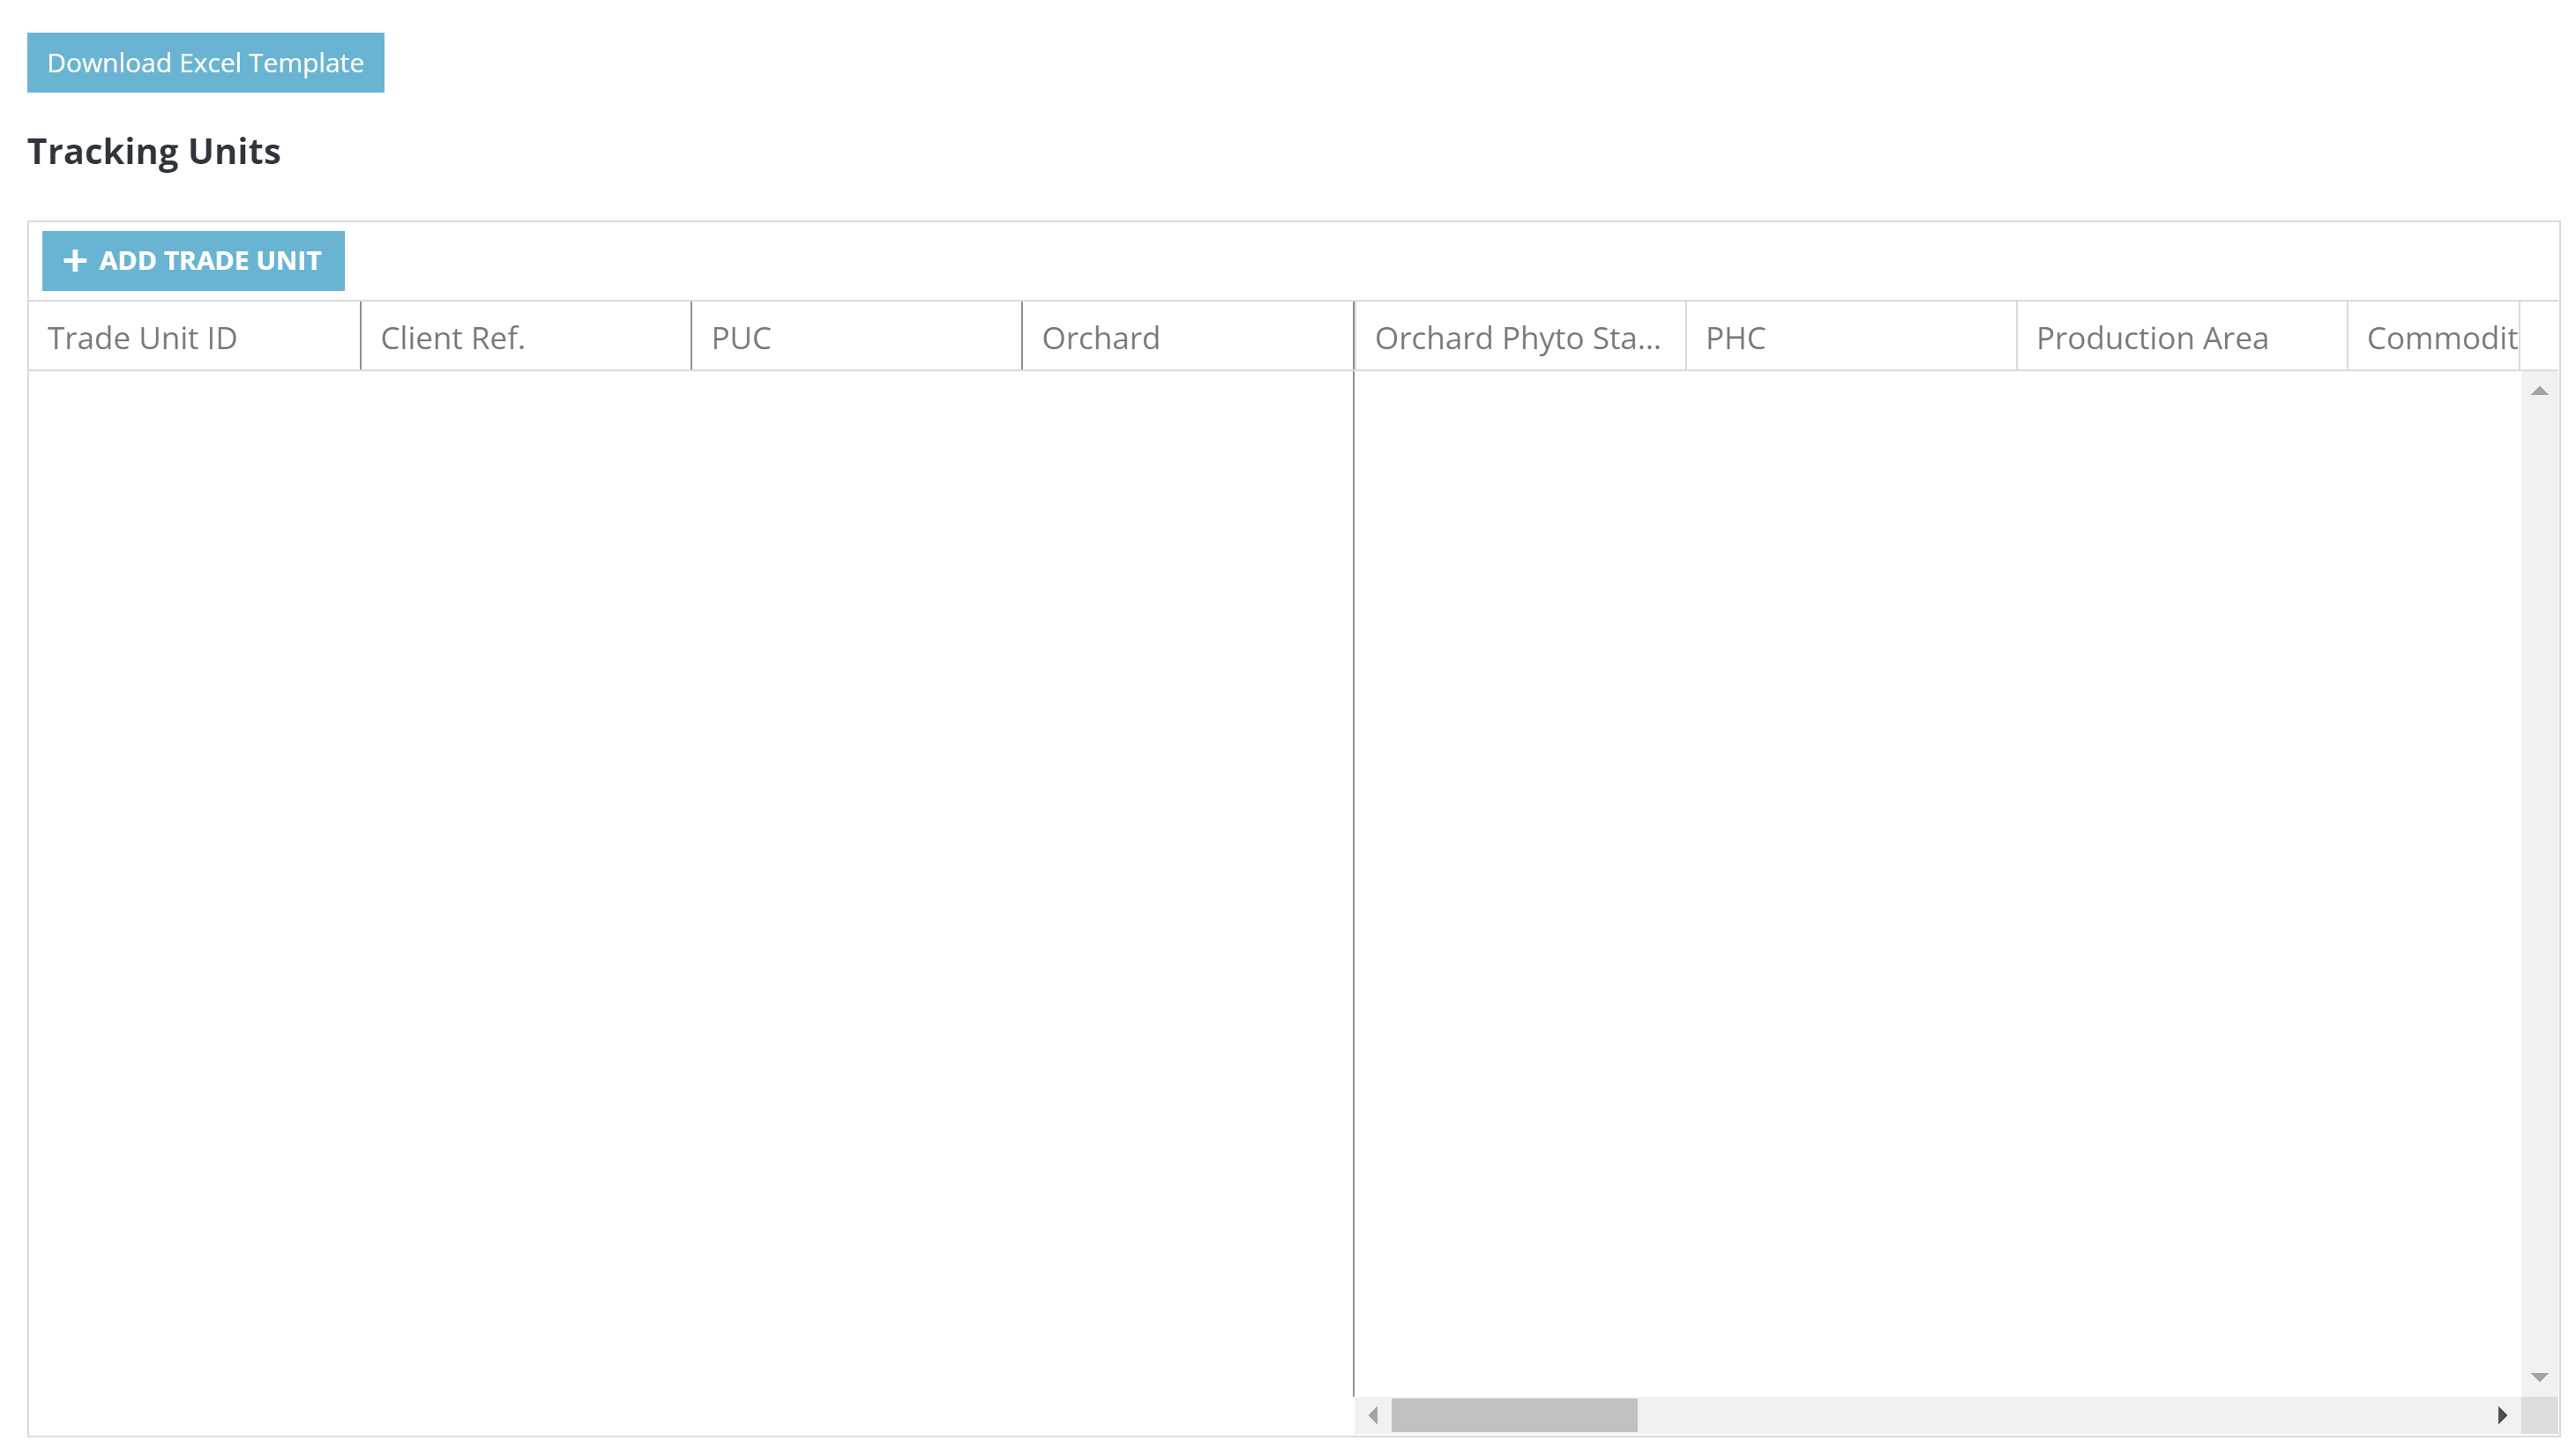This screenshot has width=2576, height=1455.
Task: Click the PUC column header
Action: (856, 338)
